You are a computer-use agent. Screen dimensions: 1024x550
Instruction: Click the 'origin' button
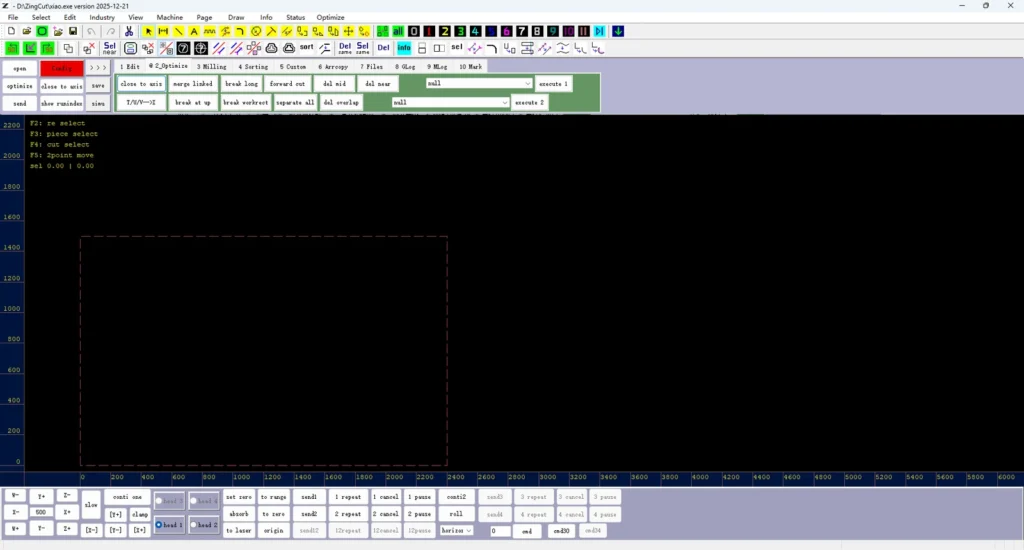(x=274, y=530)
